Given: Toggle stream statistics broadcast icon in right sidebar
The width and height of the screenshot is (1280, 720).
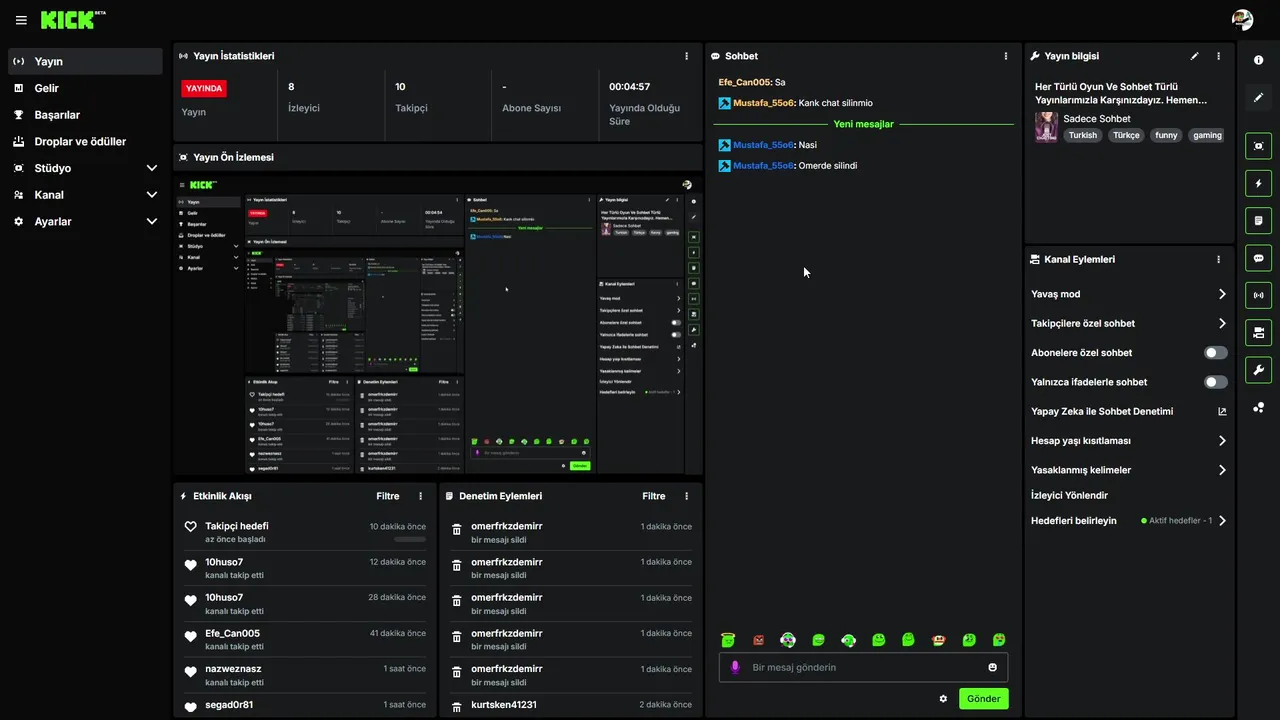Looking at the screenshot, I should pos(1258,295).
